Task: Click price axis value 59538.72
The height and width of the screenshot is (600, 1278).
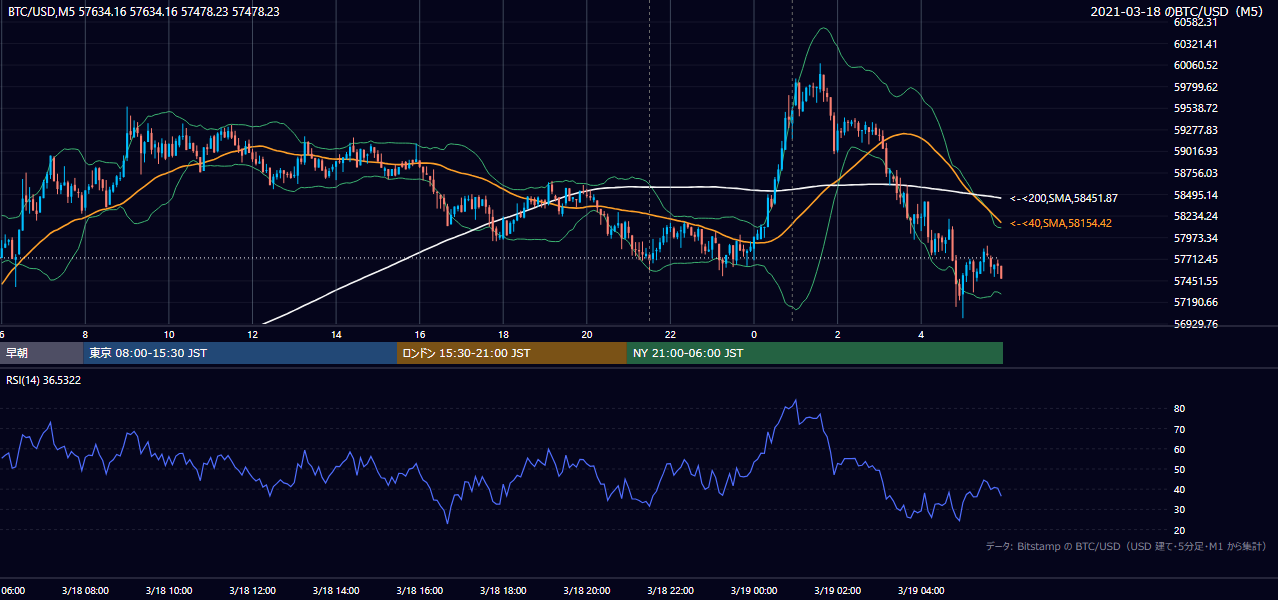Action: point(1195,108)
